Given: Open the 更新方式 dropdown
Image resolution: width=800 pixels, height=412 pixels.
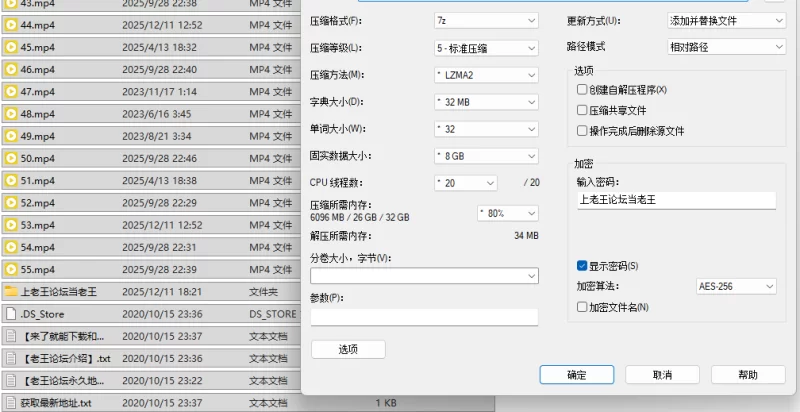Looking at the screenshot, I should (725, 20).
